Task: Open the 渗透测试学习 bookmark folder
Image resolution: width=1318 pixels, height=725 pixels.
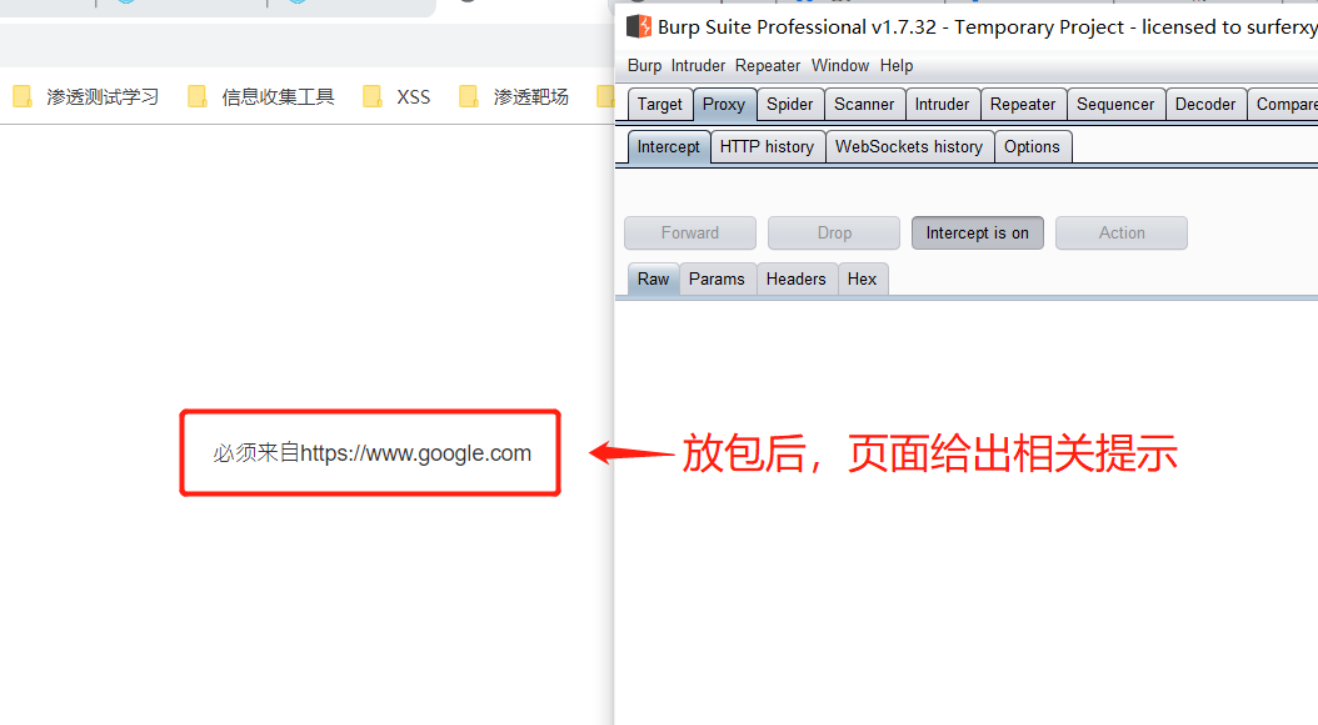Action: 86,97
